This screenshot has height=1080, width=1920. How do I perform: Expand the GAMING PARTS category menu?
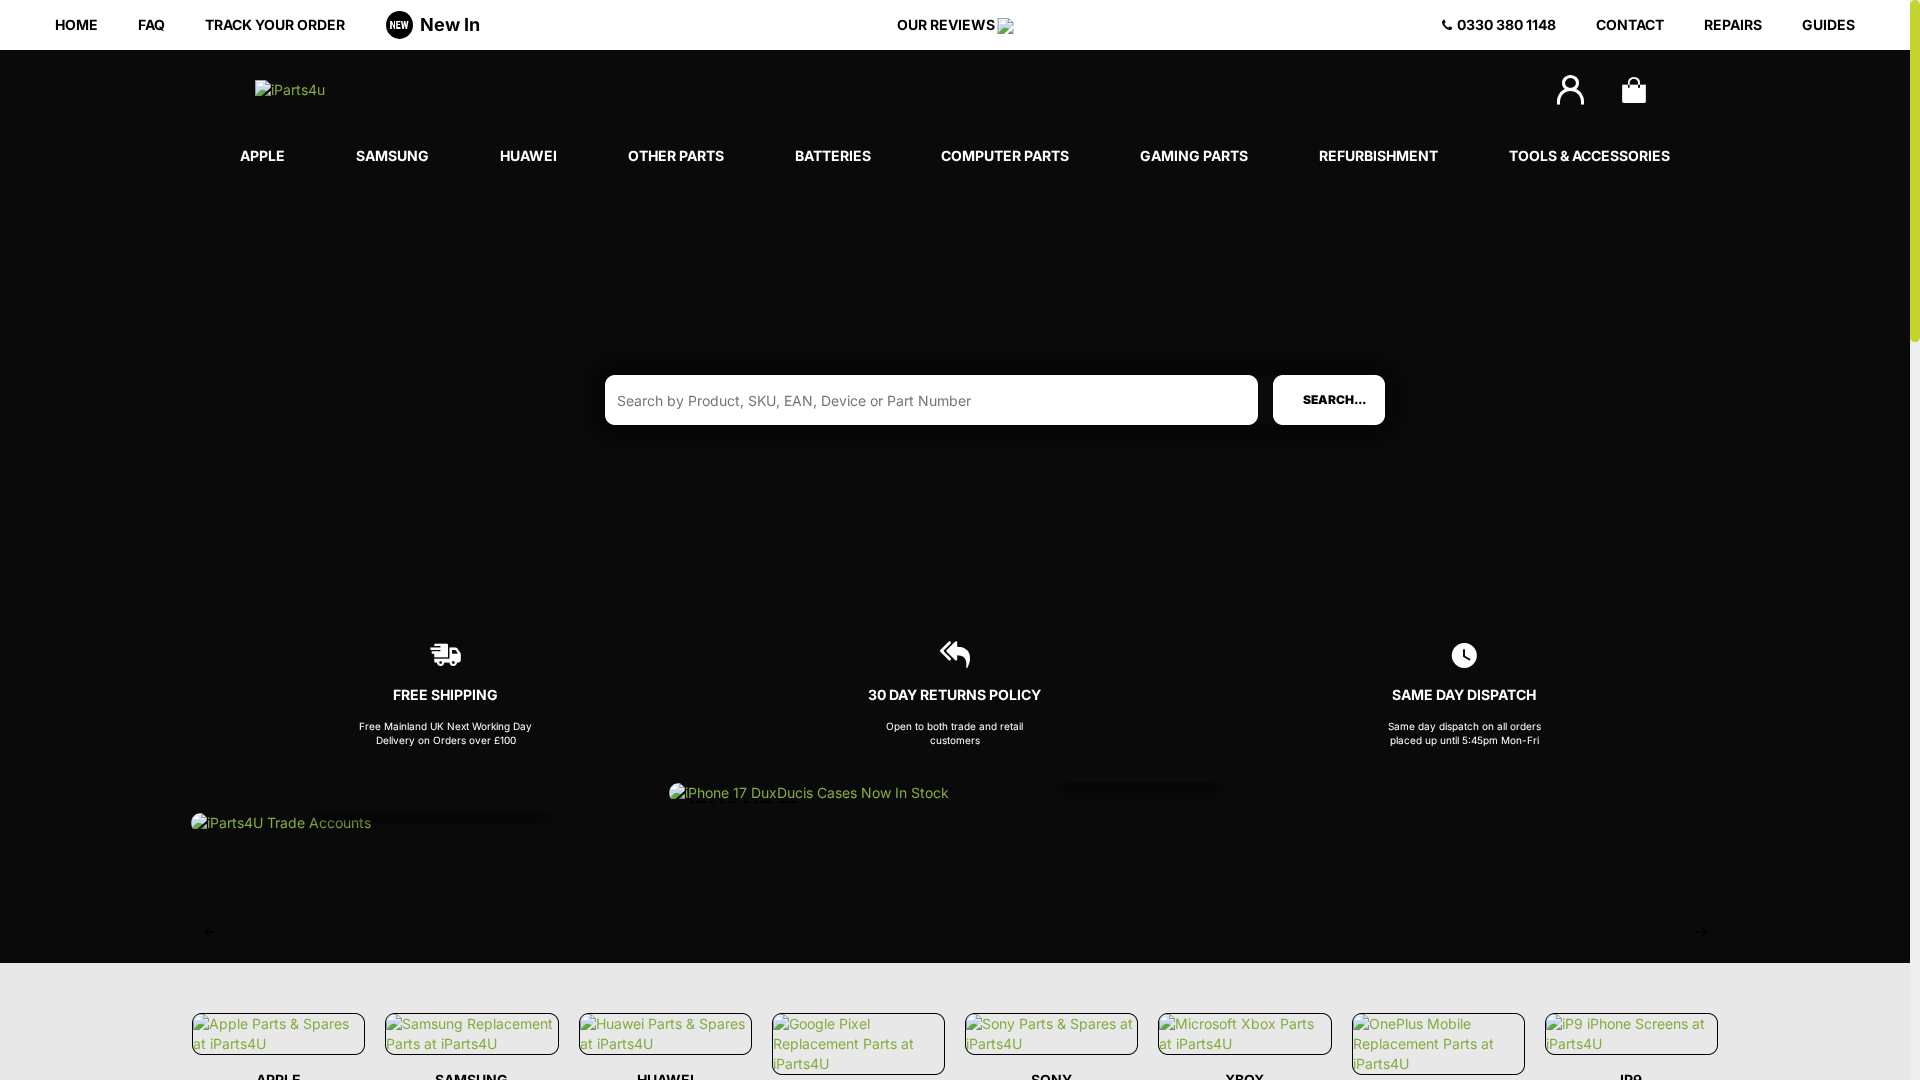[1193, 156]
